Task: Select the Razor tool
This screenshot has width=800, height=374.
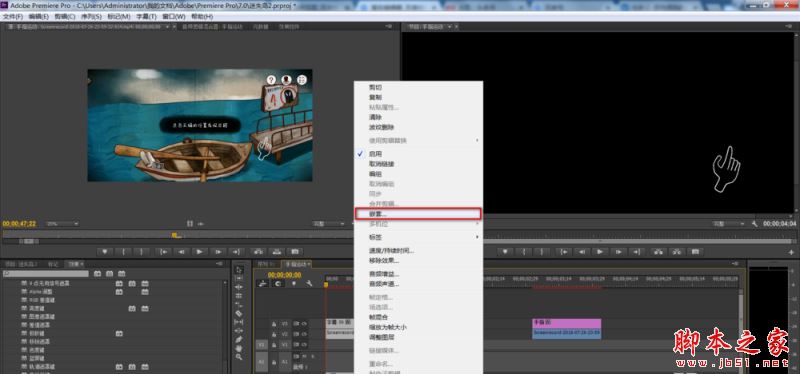Action: tap(239, 313)
